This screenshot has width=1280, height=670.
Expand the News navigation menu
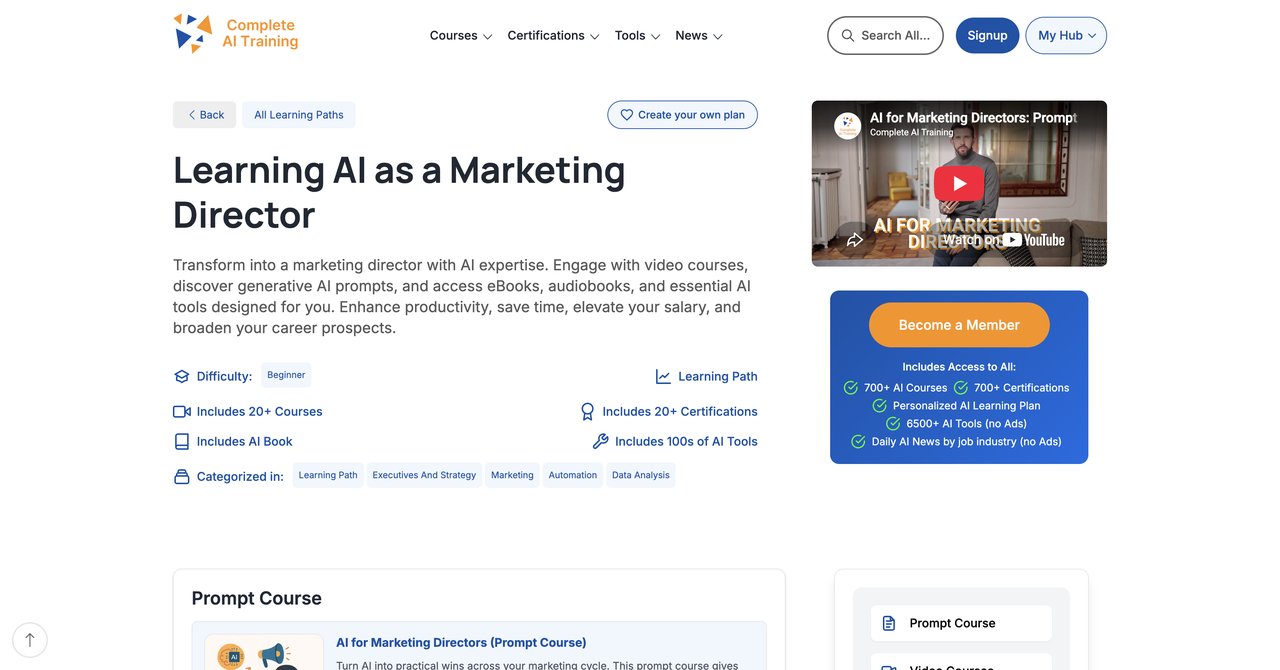(x=699, y=35)
